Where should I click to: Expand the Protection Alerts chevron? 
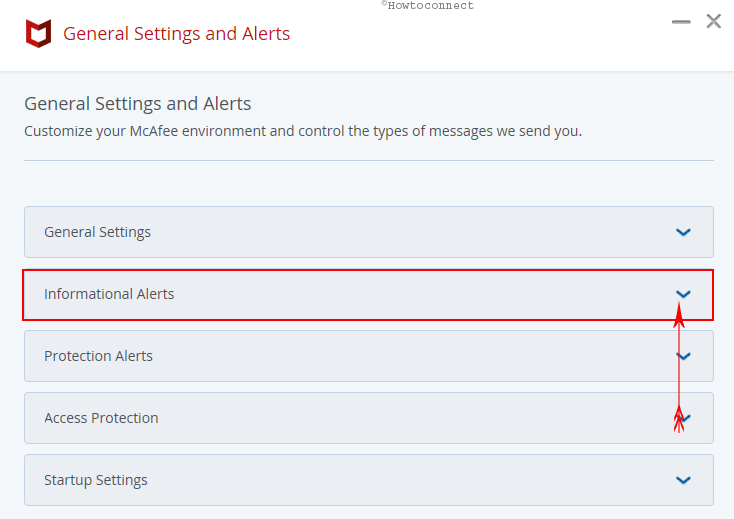pyautogui.click(x=683, y=356)
